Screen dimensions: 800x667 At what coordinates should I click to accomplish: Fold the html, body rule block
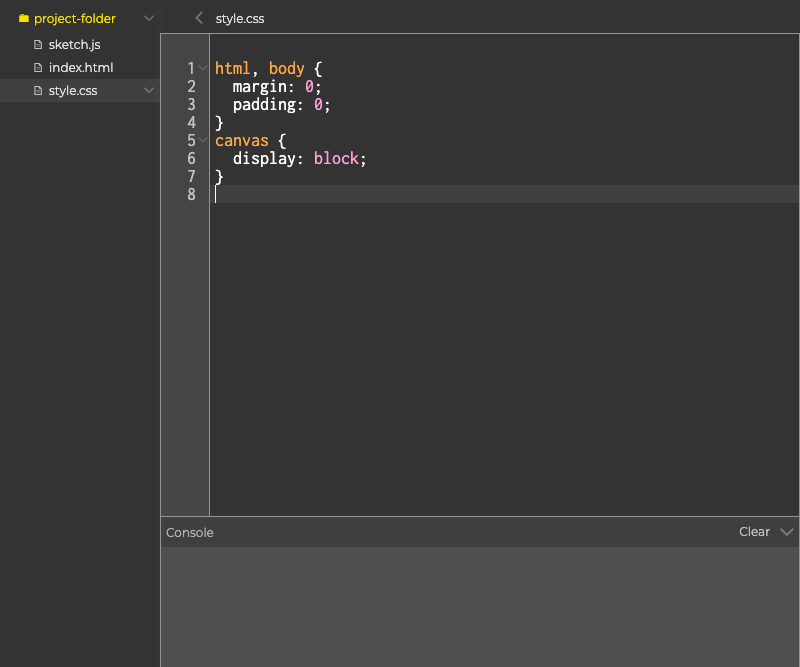[x=204, y=68]
